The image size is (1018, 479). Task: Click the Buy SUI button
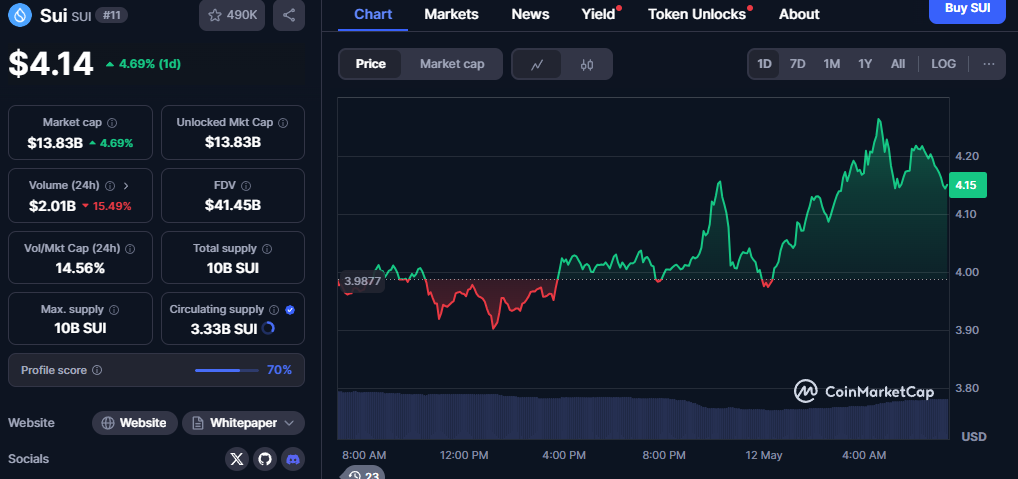click(x=967, y=8)
